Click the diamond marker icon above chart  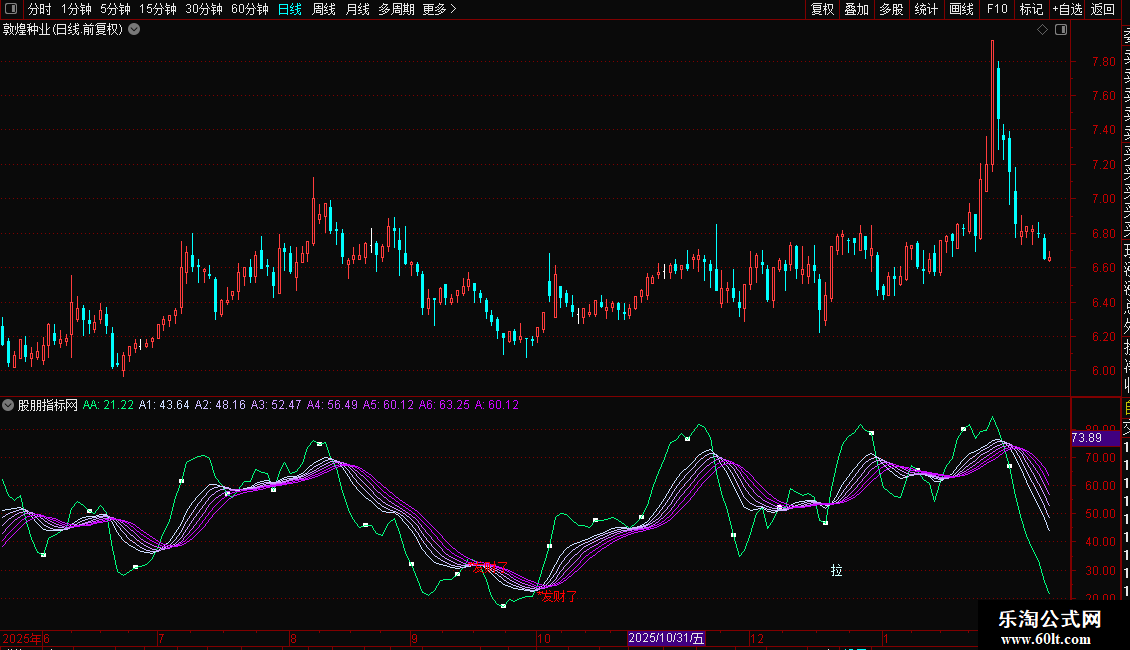click(1042, 30)
